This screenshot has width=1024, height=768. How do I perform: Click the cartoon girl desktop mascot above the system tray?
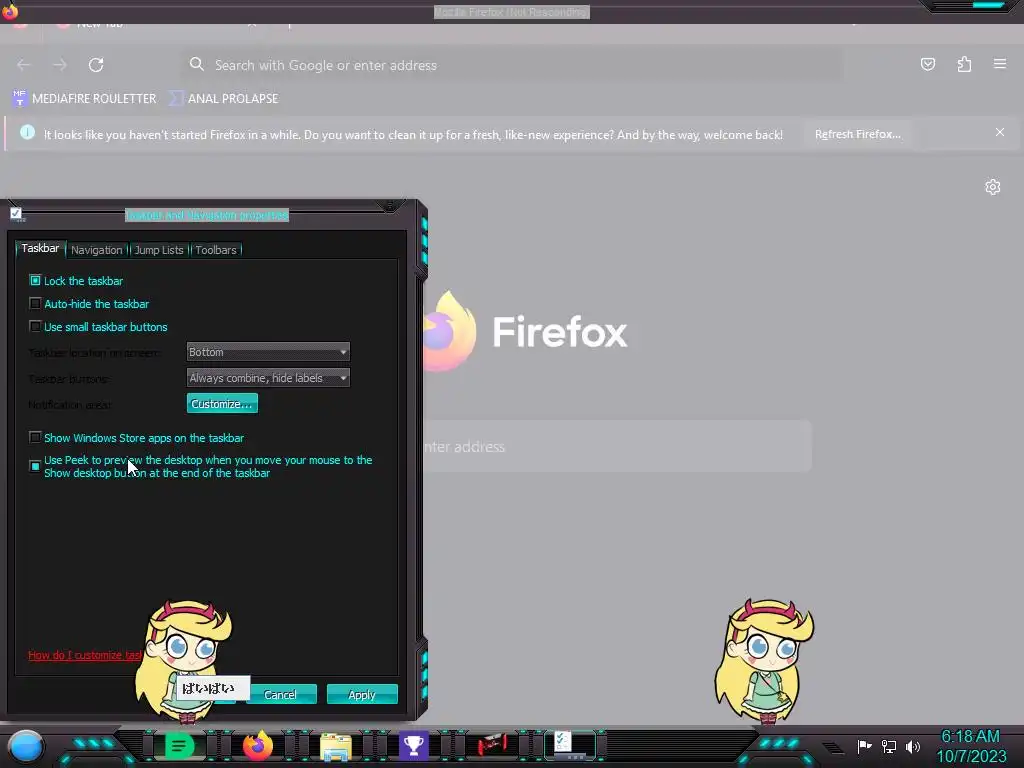[764, 661]
